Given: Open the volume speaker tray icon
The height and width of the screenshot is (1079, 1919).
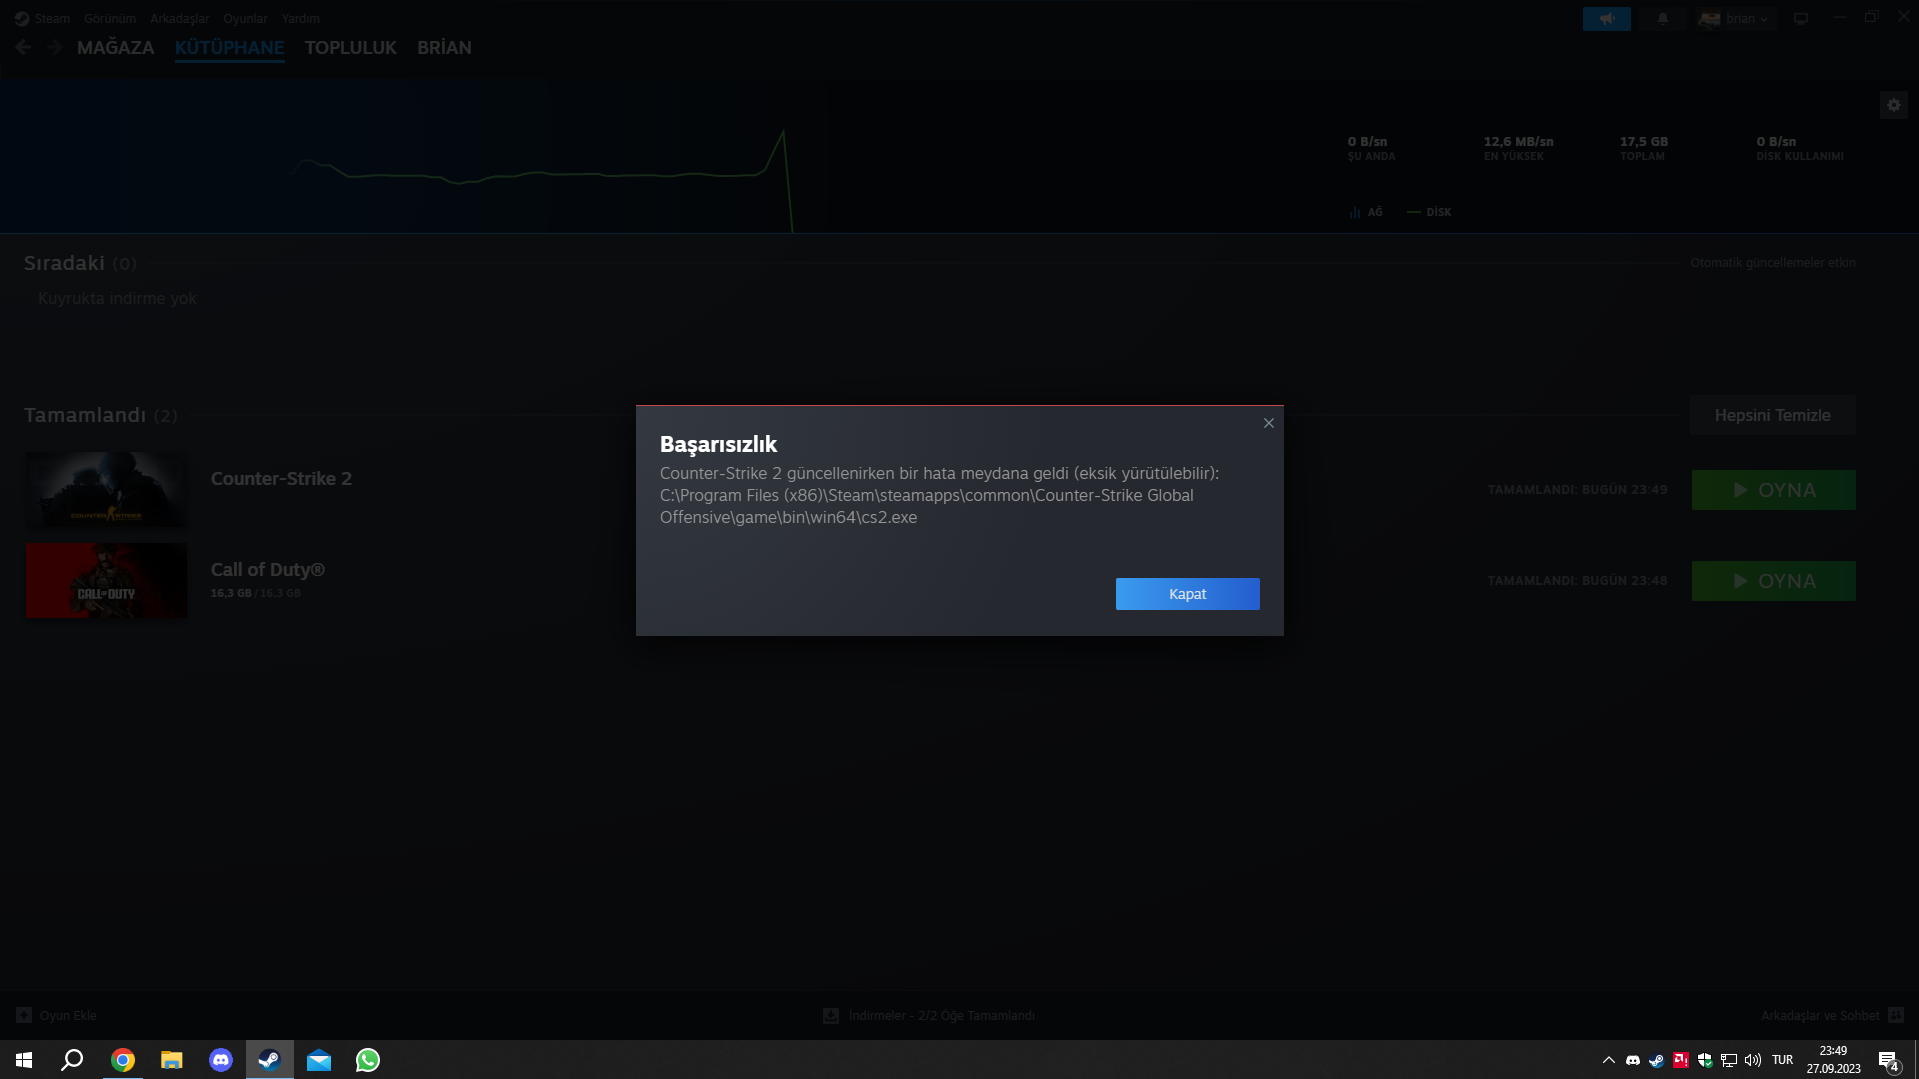Looking at the screenshot, I should pyautogui.click(x=1753, y=1060).
